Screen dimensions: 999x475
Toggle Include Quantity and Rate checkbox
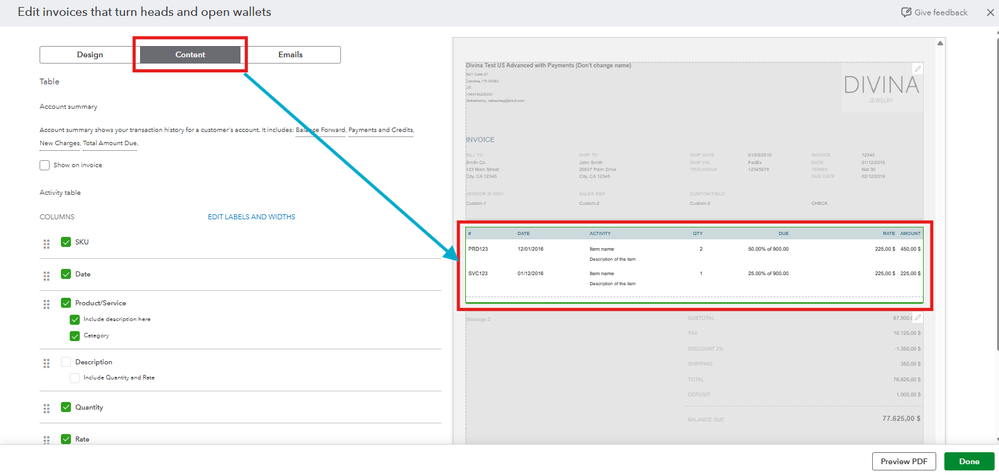pyautogui.click(x=75, y=378)
